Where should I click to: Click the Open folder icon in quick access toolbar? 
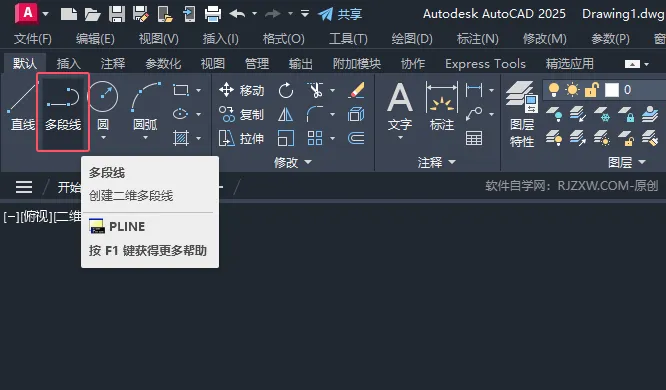pyautogui.click(x=92, y=14)
